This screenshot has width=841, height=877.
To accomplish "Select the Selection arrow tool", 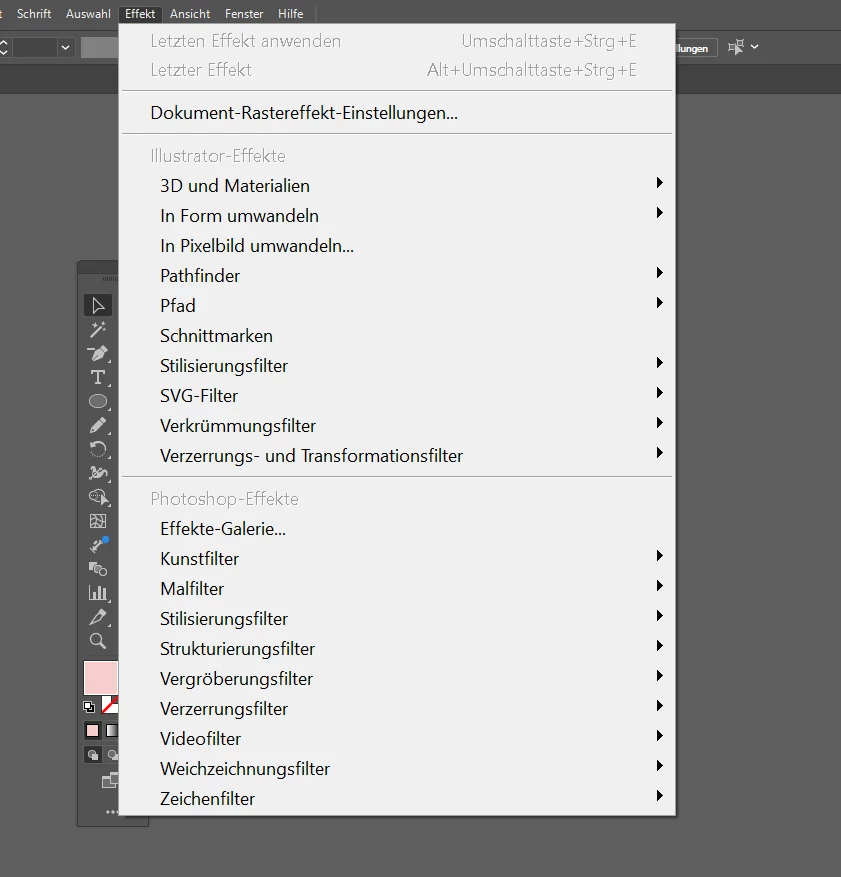I will coord(98,305).
